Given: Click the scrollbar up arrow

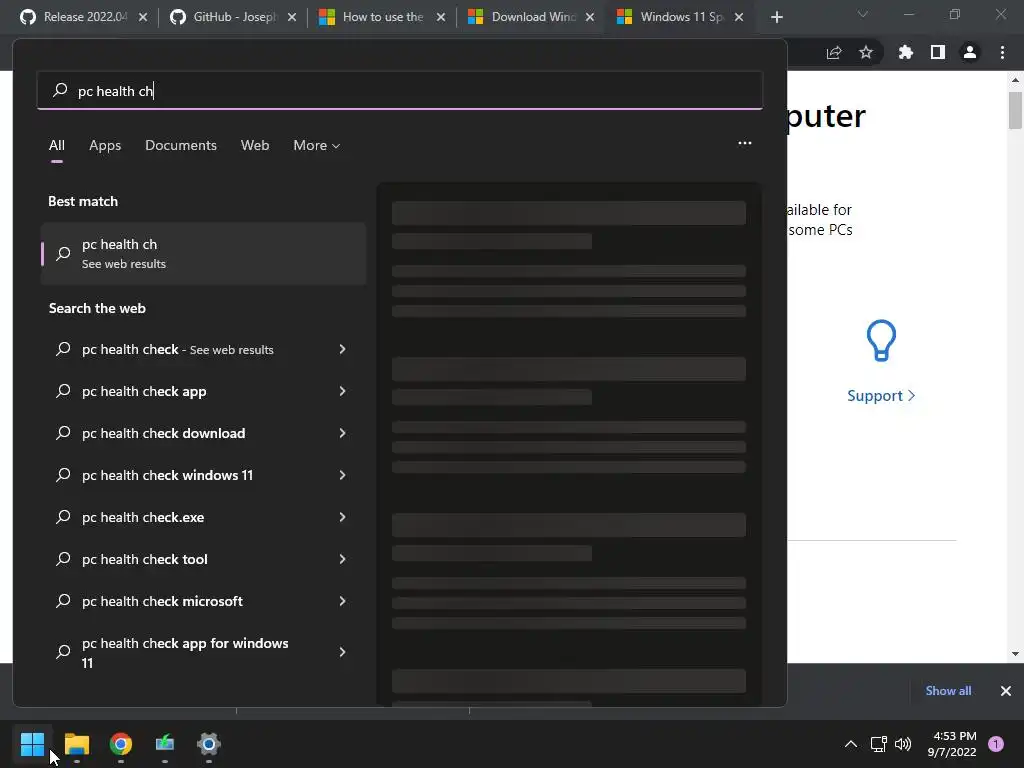Looking at the screenshot, I should [1015, 80].
